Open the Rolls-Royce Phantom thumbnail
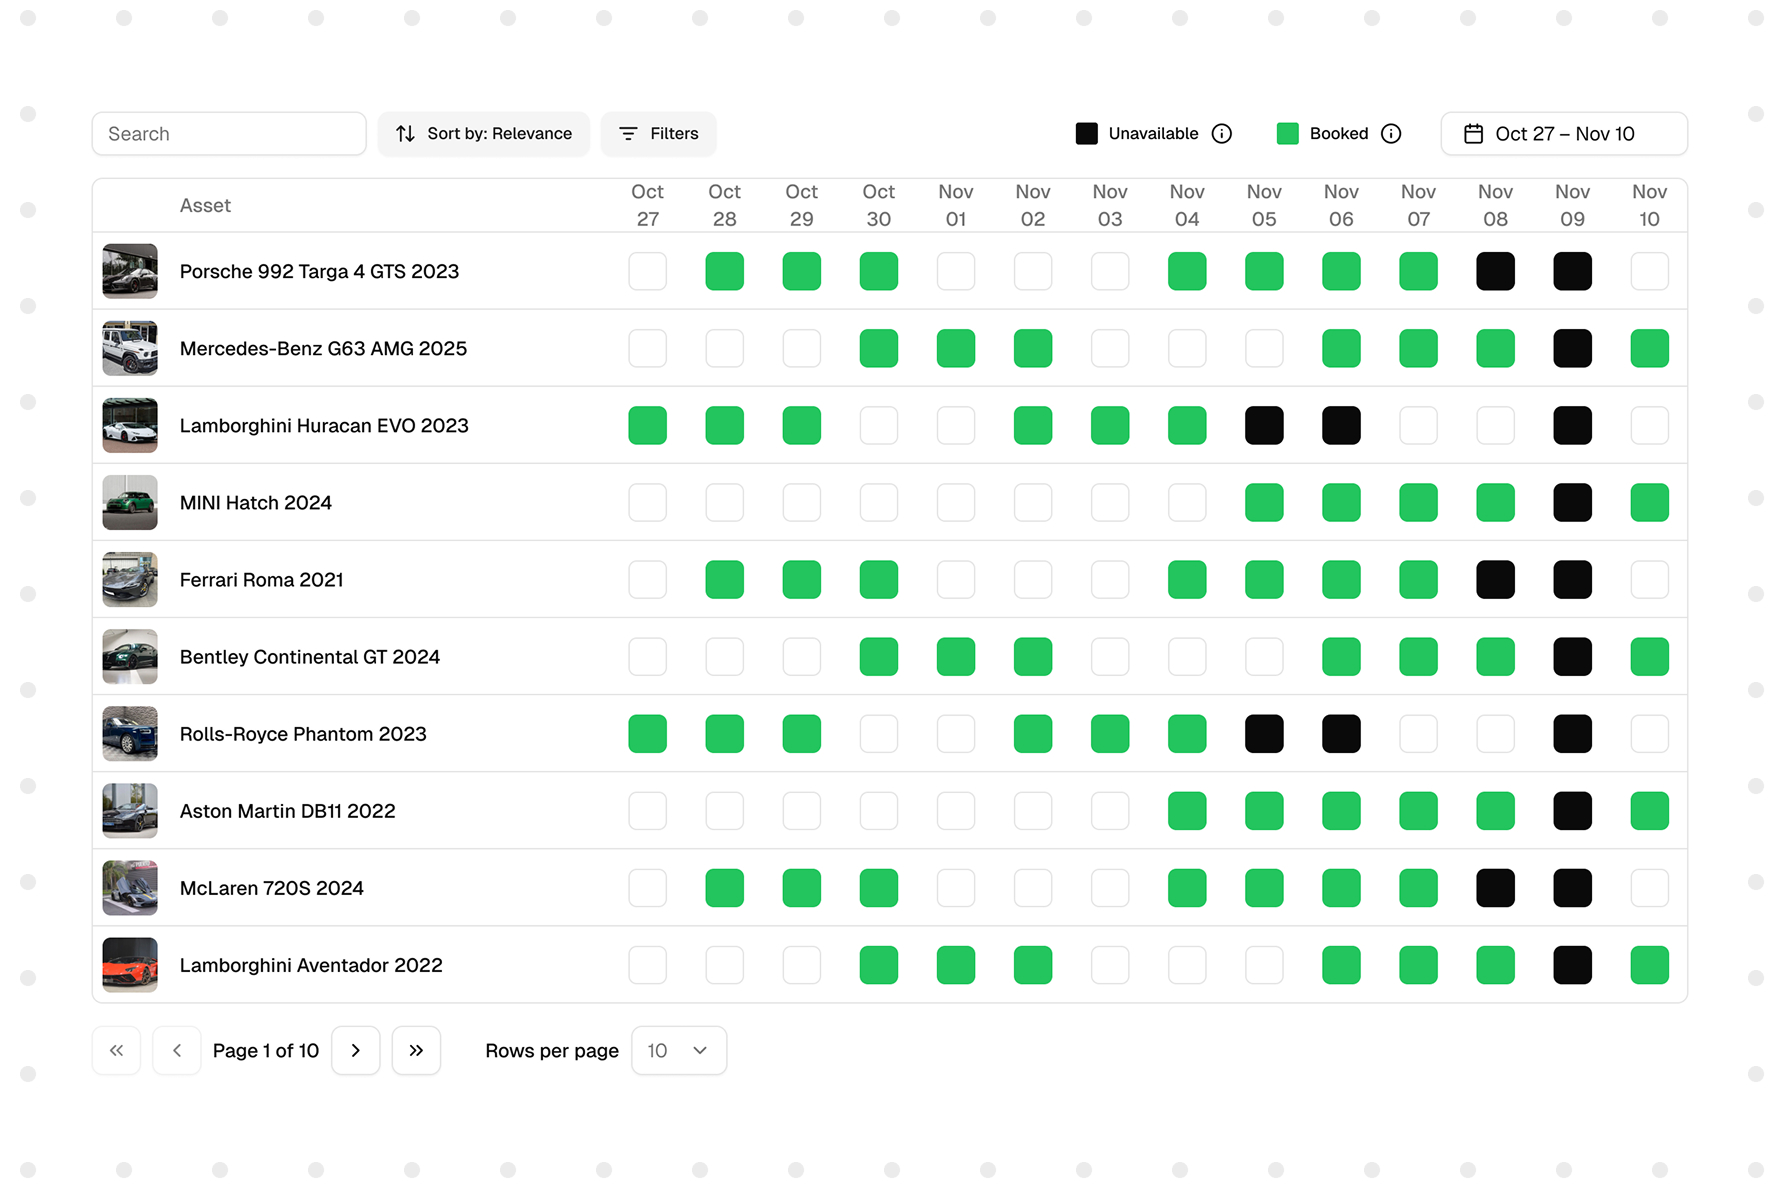Viewport: 1784px width, 1188px height. [x=130, y=733]
